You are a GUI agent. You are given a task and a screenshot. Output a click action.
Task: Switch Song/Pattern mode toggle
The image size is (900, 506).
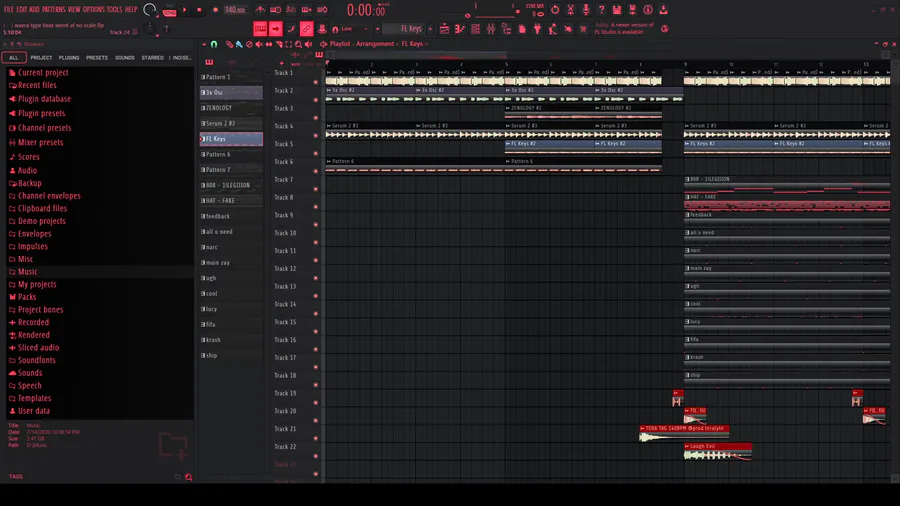click(x=169, y=12)
